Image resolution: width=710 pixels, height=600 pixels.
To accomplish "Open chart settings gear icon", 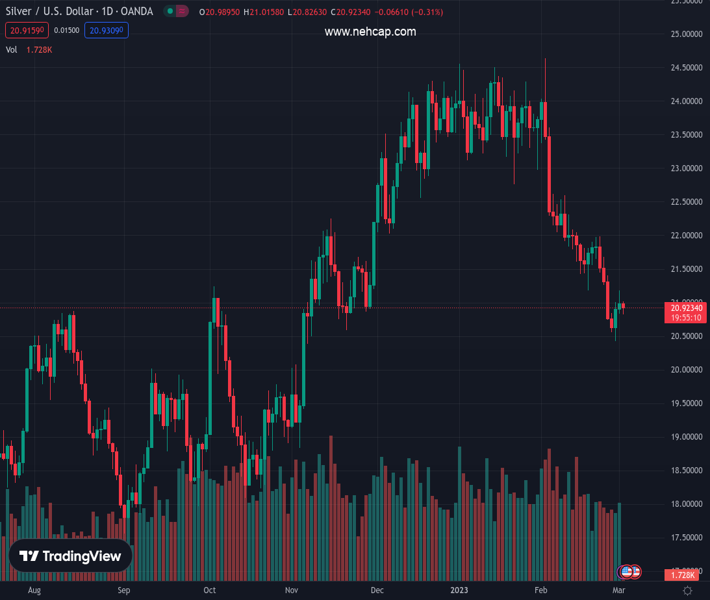I will 687,591.
